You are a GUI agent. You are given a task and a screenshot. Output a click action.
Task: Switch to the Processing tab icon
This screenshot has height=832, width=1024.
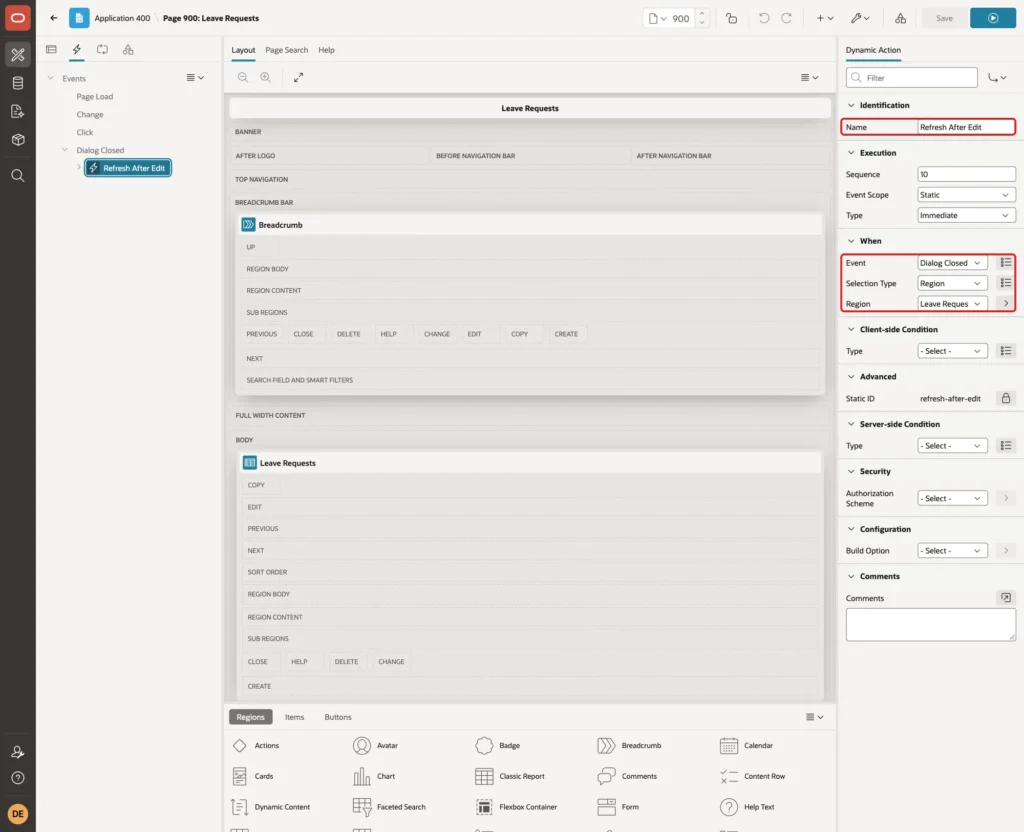tap(103, 50)
